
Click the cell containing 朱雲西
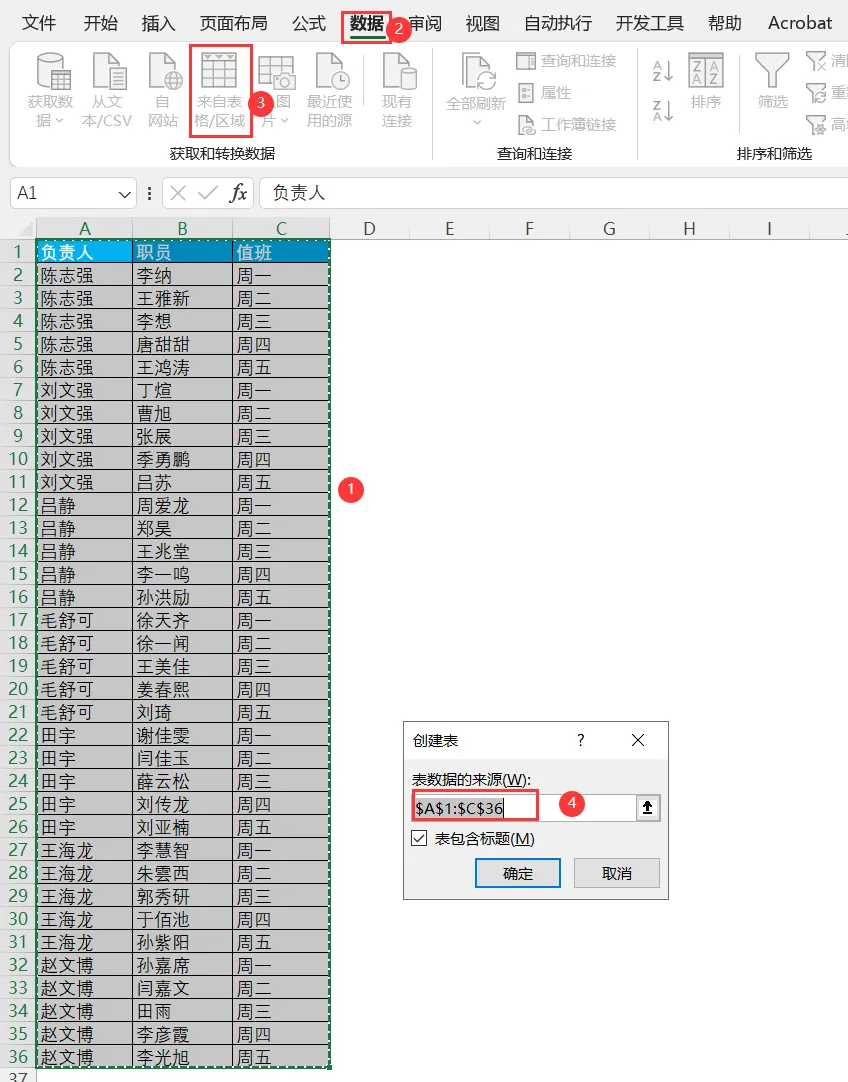tap(182, 873)
